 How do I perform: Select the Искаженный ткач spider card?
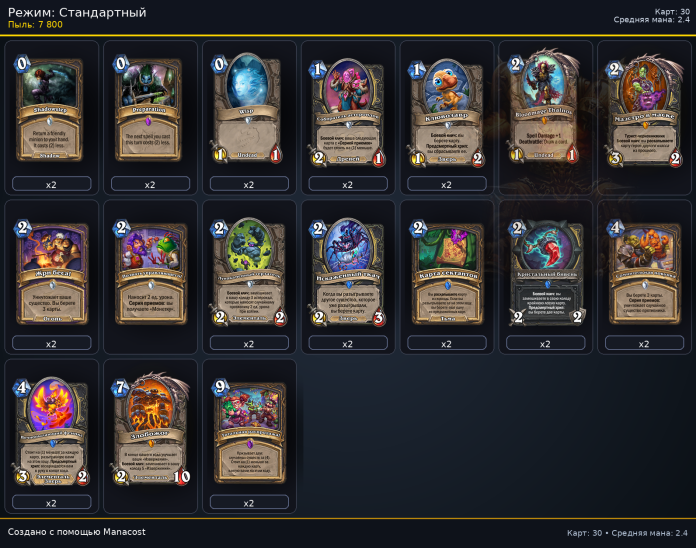(347, 272)
